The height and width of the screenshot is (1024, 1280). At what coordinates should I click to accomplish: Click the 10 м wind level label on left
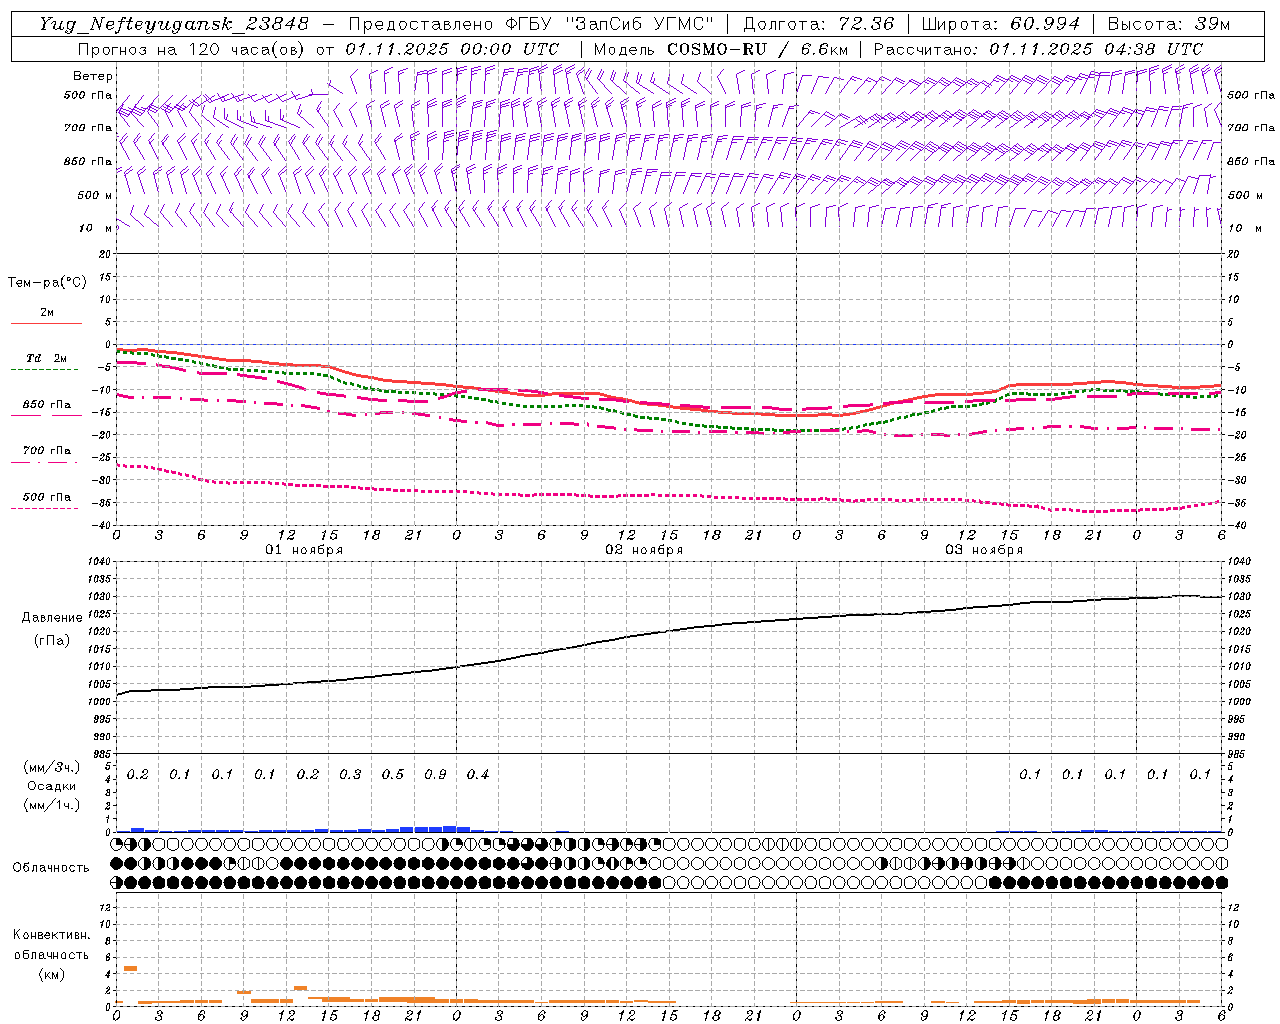pyautogui.click(x=95, y=228)
